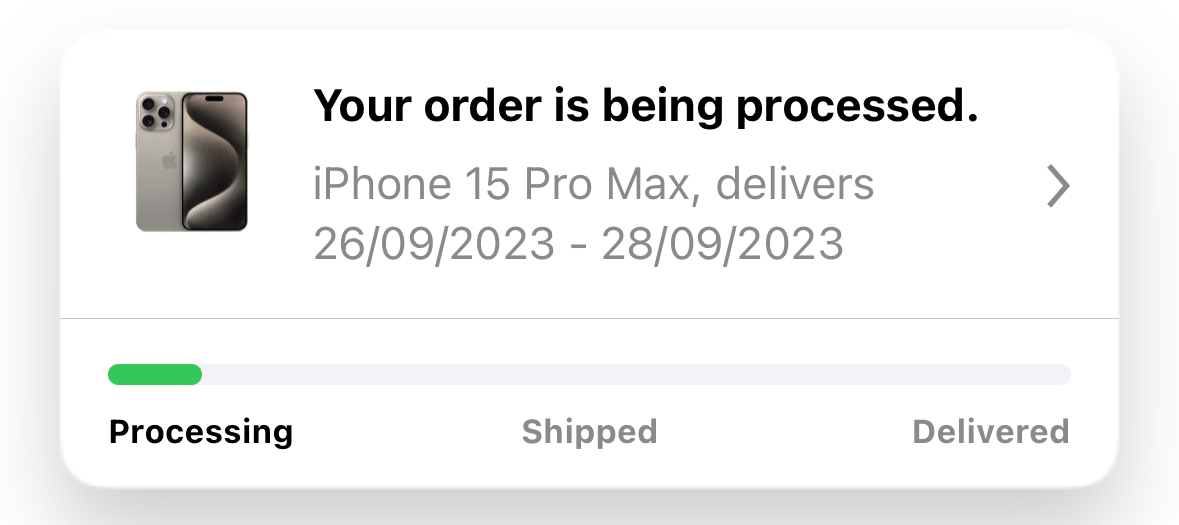This screenshot has height=525, width=1179.
Task: Tap the Dynamic Island on phone front image
Action: tap(215, 98)
